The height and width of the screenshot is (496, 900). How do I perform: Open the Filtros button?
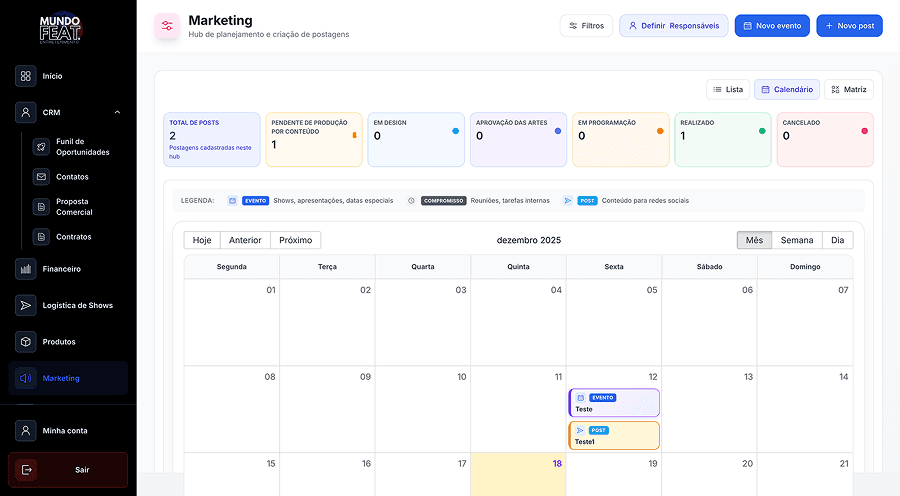point(587,26)
